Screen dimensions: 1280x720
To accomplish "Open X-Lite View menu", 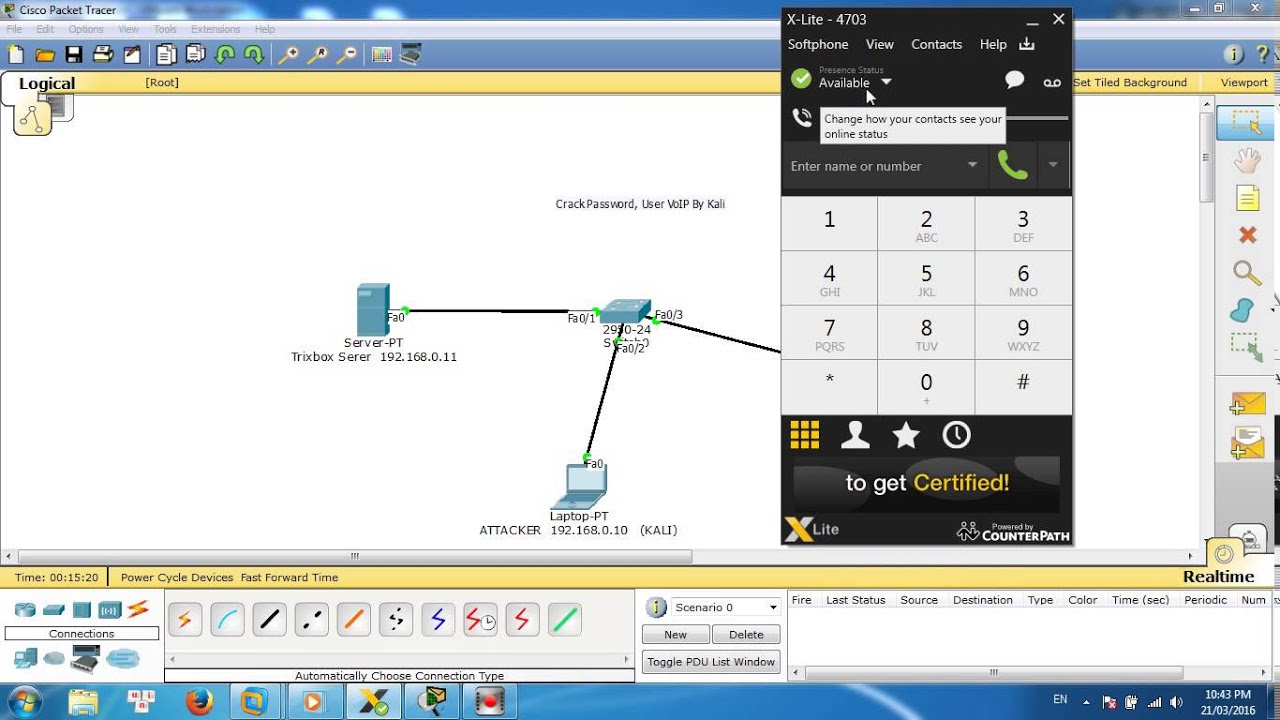I will click(880, 44).
